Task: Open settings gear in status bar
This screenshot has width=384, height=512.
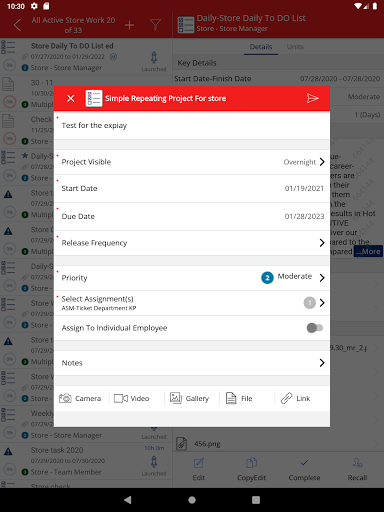Action: 34,6
